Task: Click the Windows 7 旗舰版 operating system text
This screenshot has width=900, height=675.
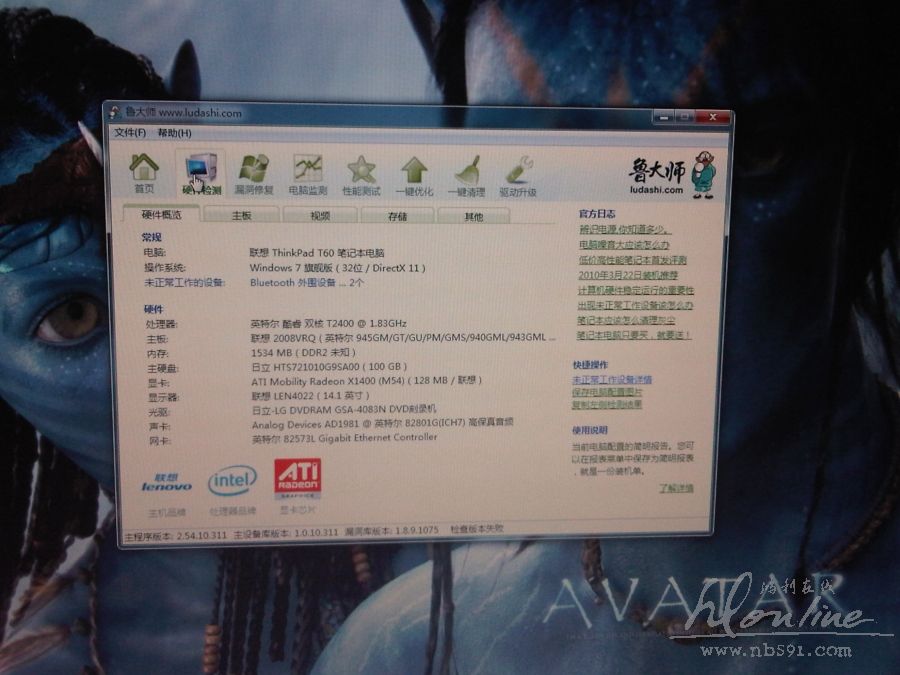Action: [338, 267]
